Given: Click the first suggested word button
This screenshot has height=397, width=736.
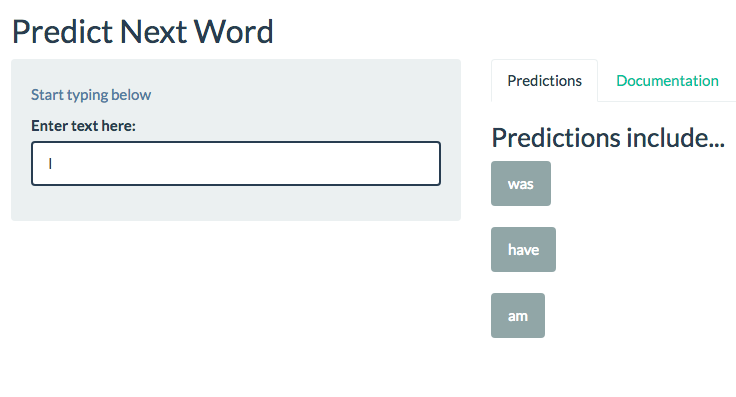Looking at the screenshot, I should pyautogui.click(x=521, y=183).
